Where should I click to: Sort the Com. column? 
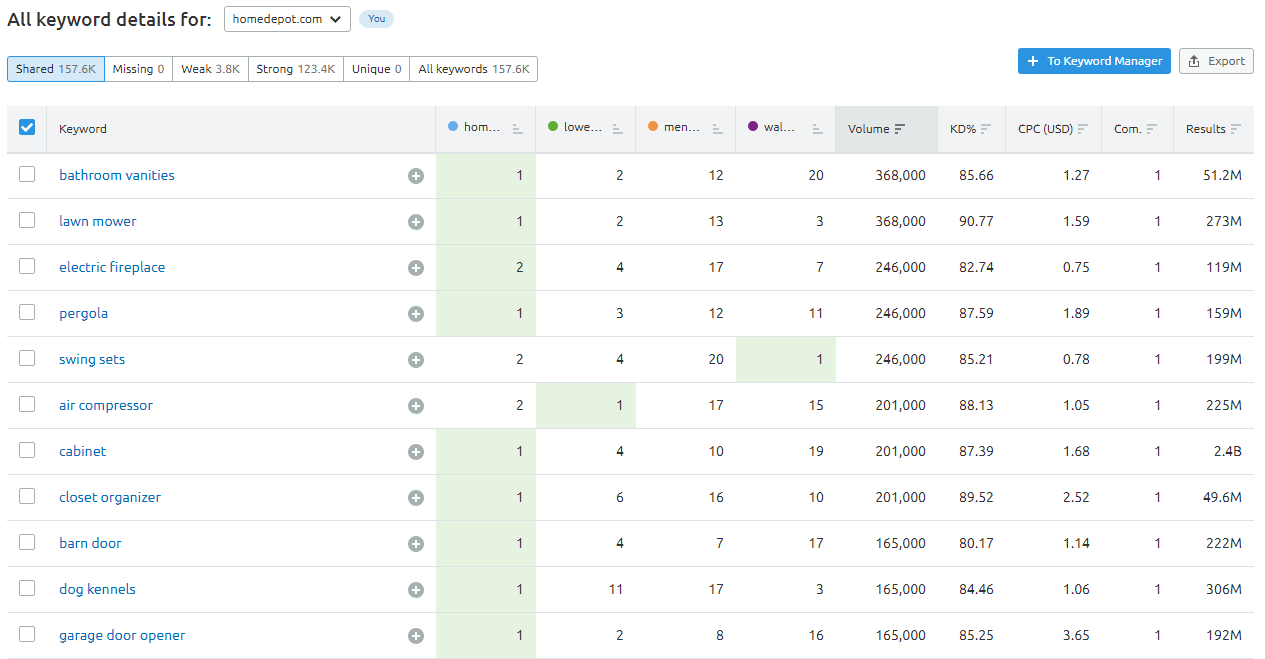(1150, 128)
